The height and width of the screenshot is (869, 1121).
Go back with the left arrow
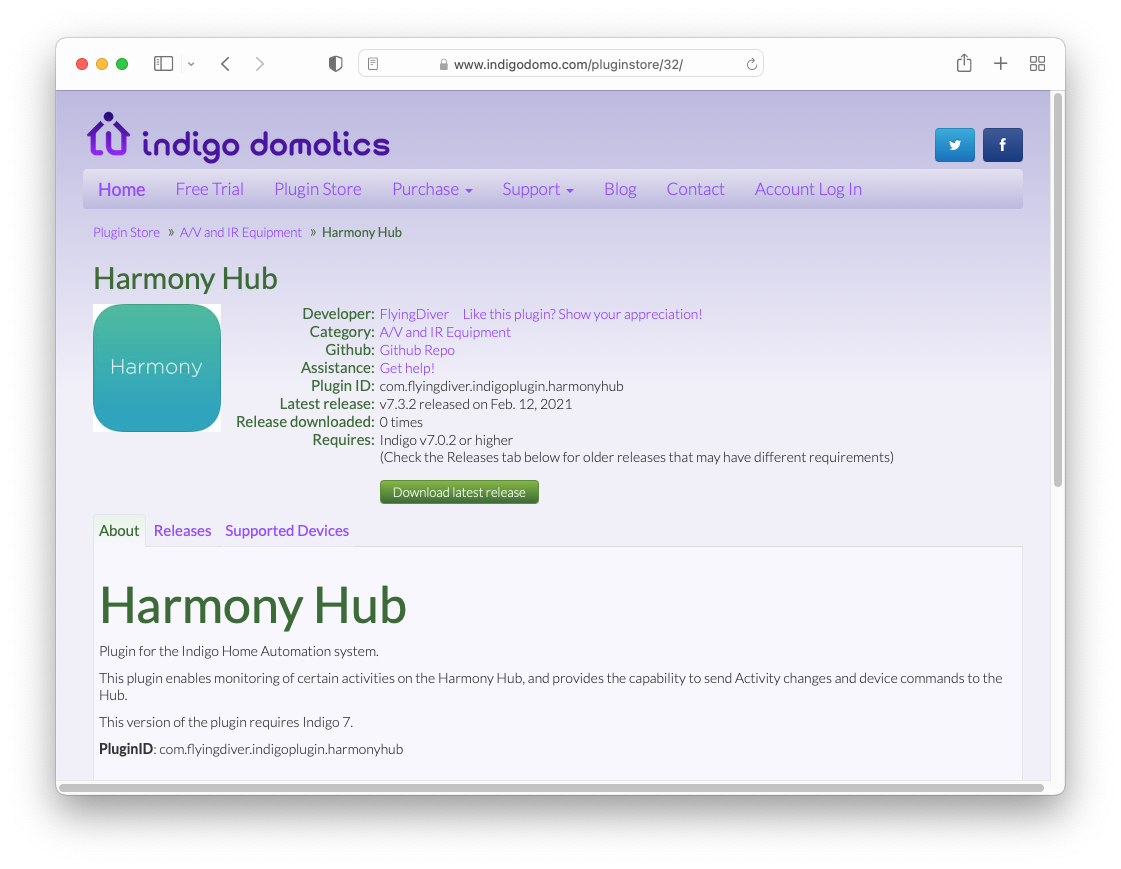tap(225, 64)
